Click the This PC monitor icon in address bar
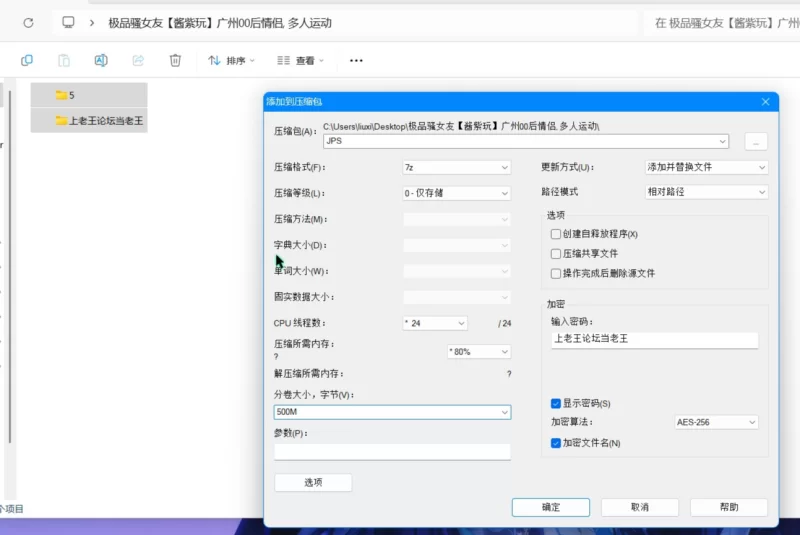 click(68, 22)
